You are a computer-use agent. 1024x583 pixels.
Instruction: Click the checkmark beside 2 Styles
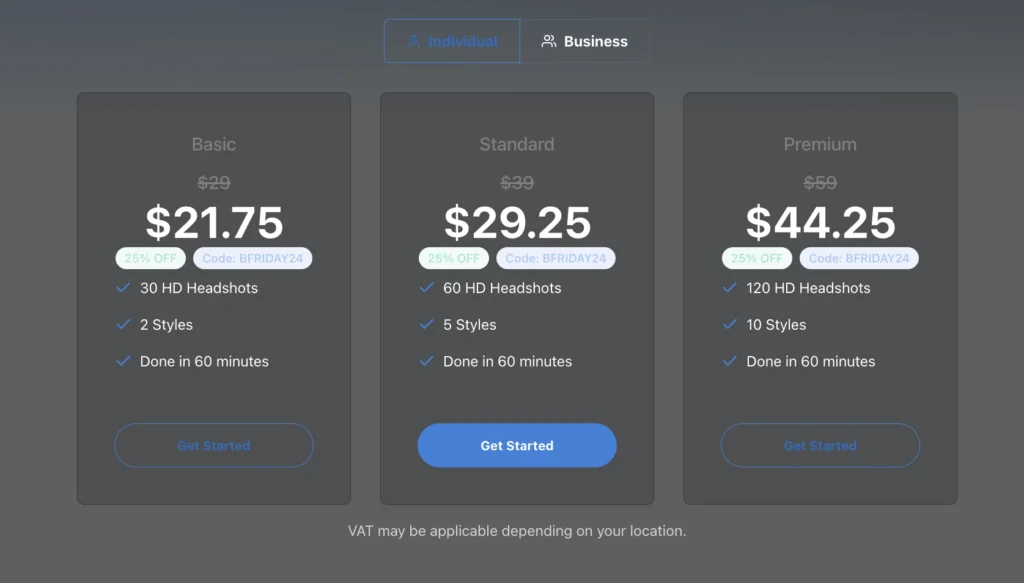(x=123, y=325)
